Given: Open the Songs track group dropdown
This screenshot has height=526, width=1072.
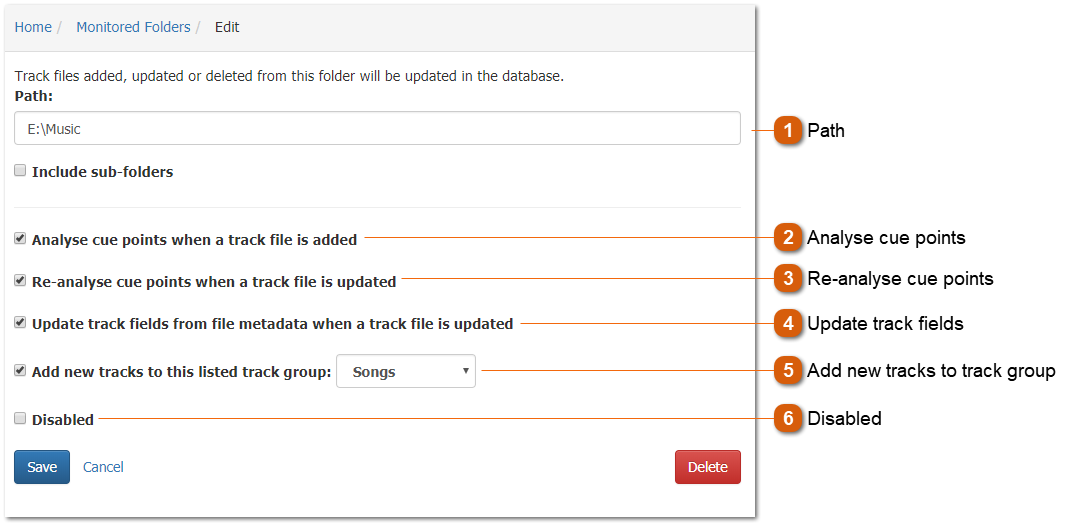Looking at the screenshot, I should (x=406, y=372).
